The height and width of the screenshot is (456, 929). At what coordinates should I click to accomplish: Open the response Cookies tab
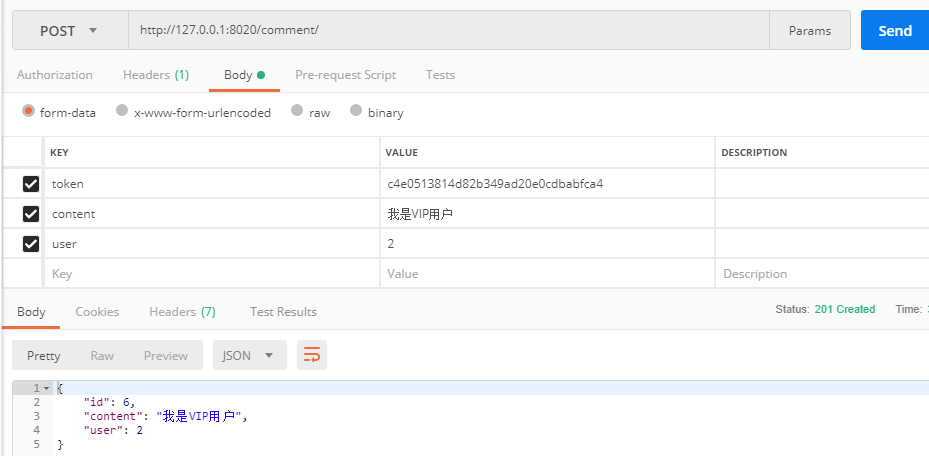(x=97, y=312)
